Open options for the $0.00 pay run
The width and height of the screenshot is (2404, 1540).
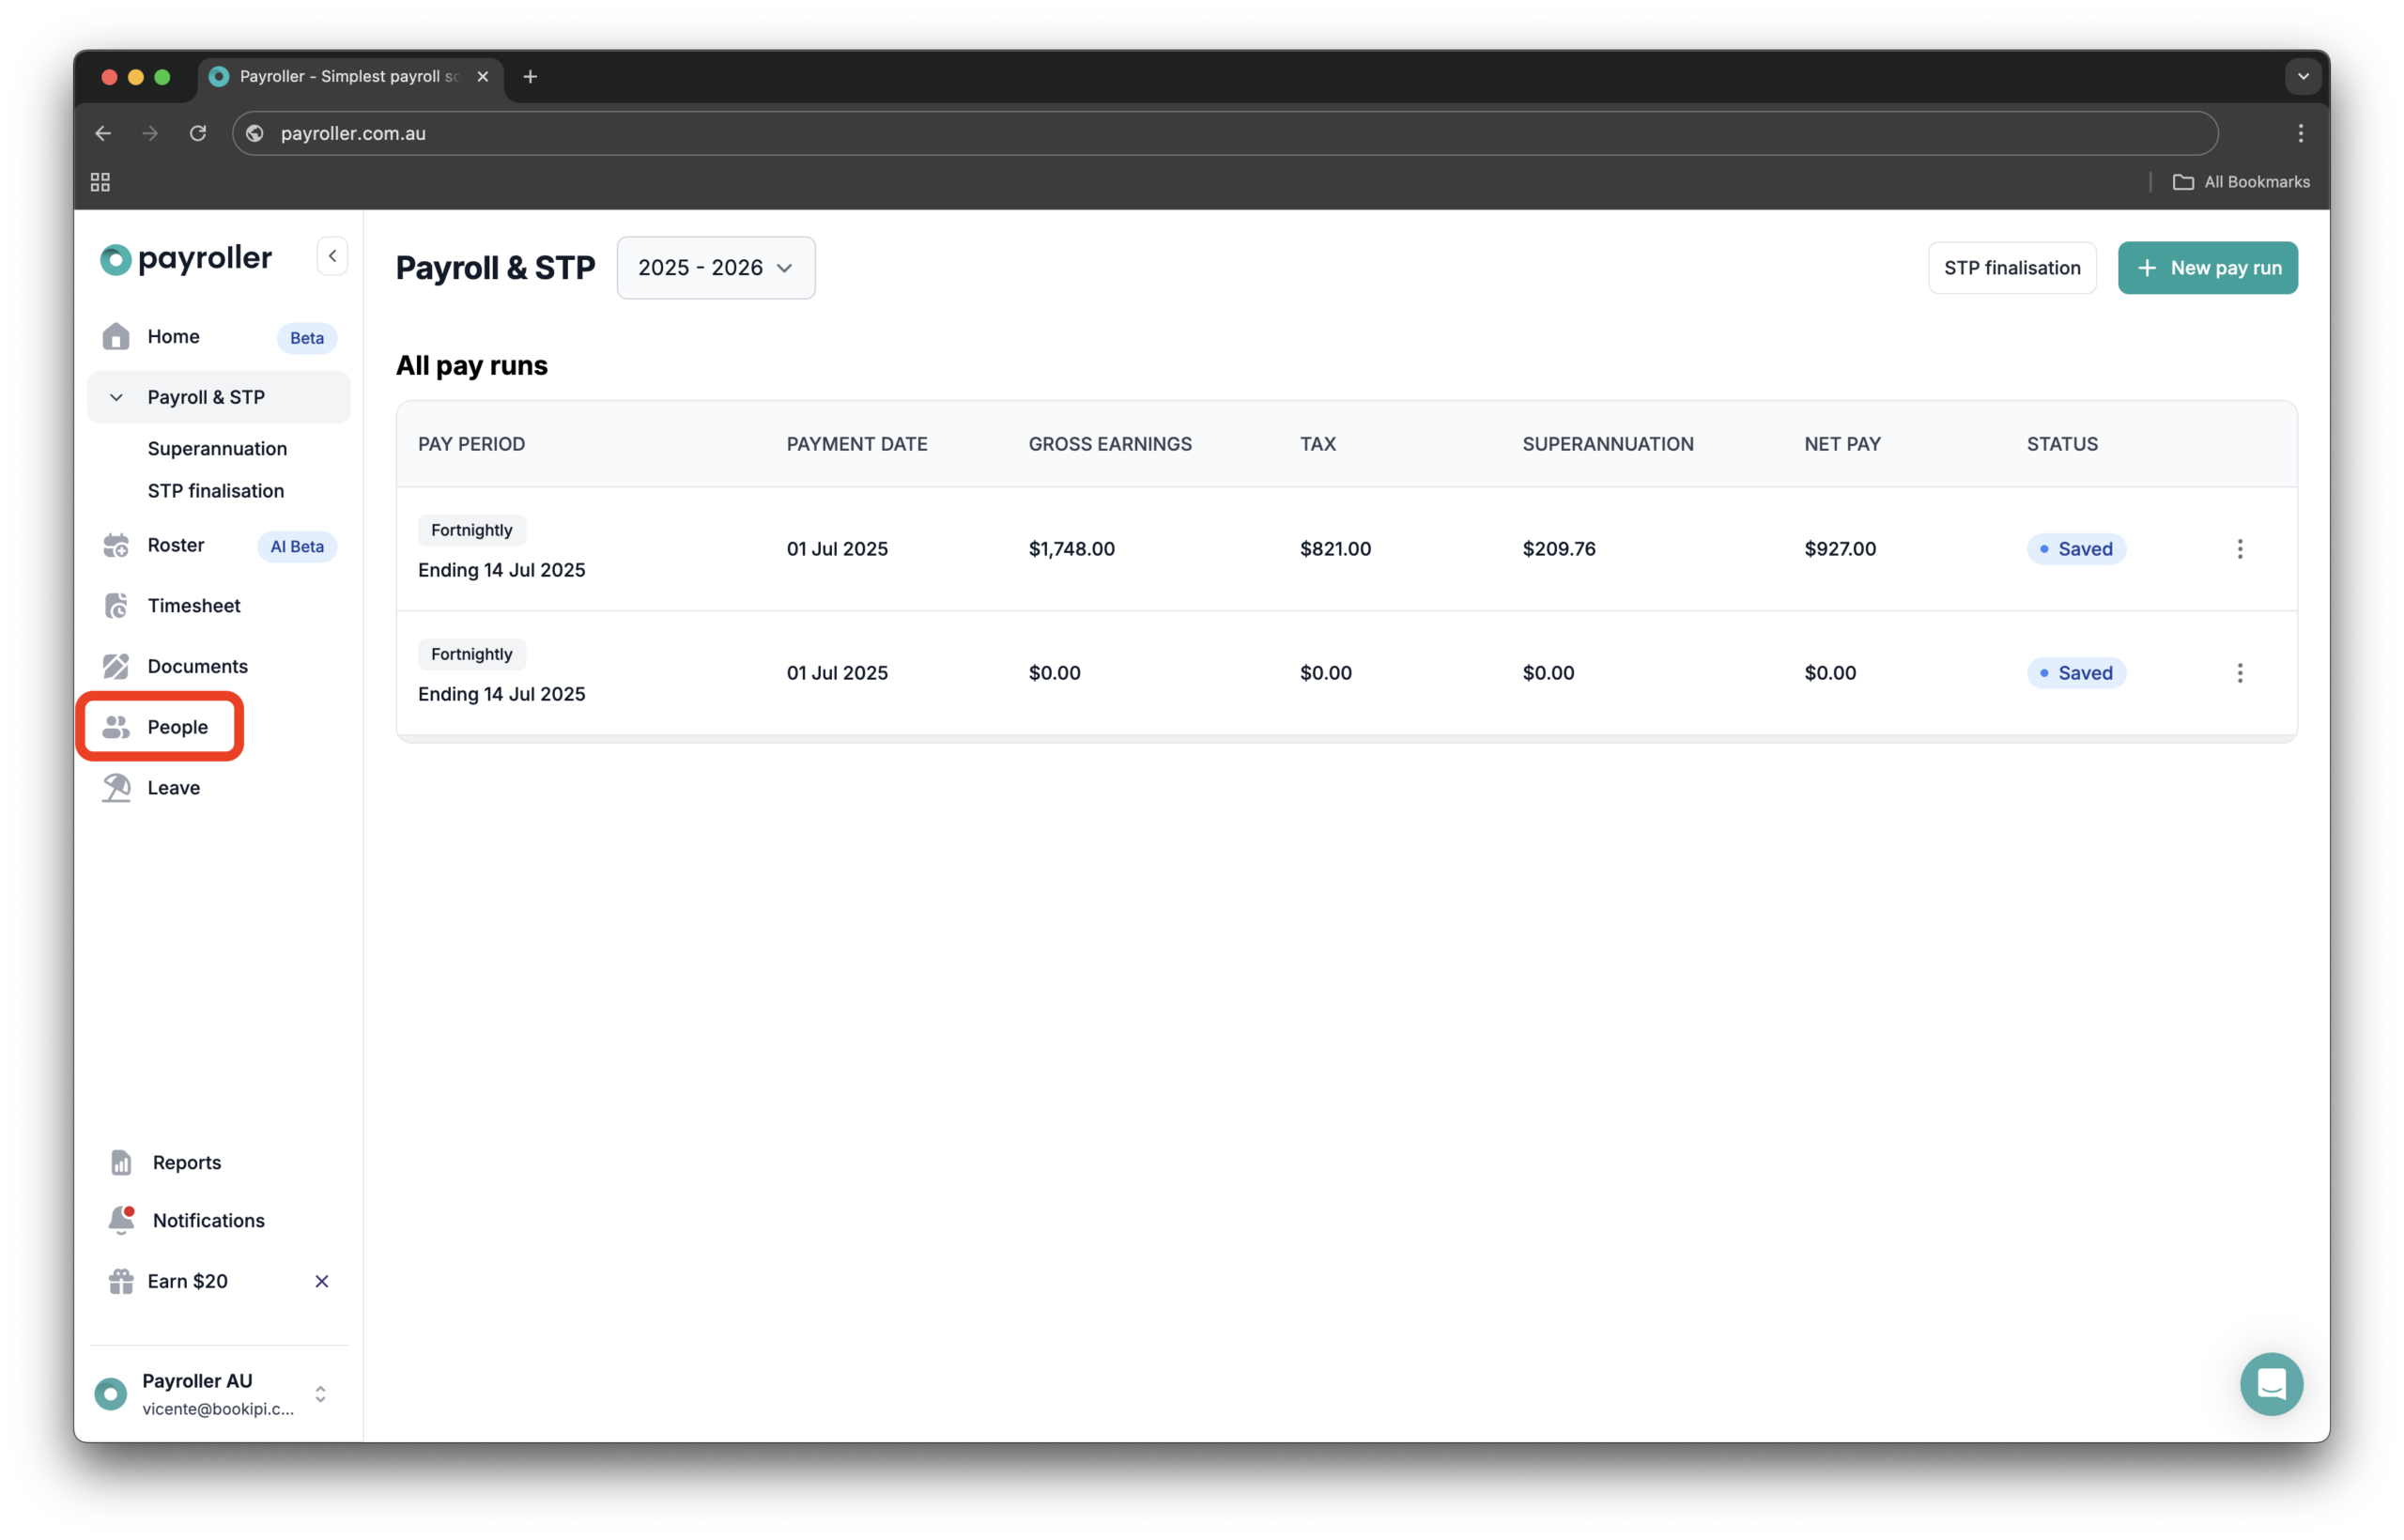[2239, 673]
